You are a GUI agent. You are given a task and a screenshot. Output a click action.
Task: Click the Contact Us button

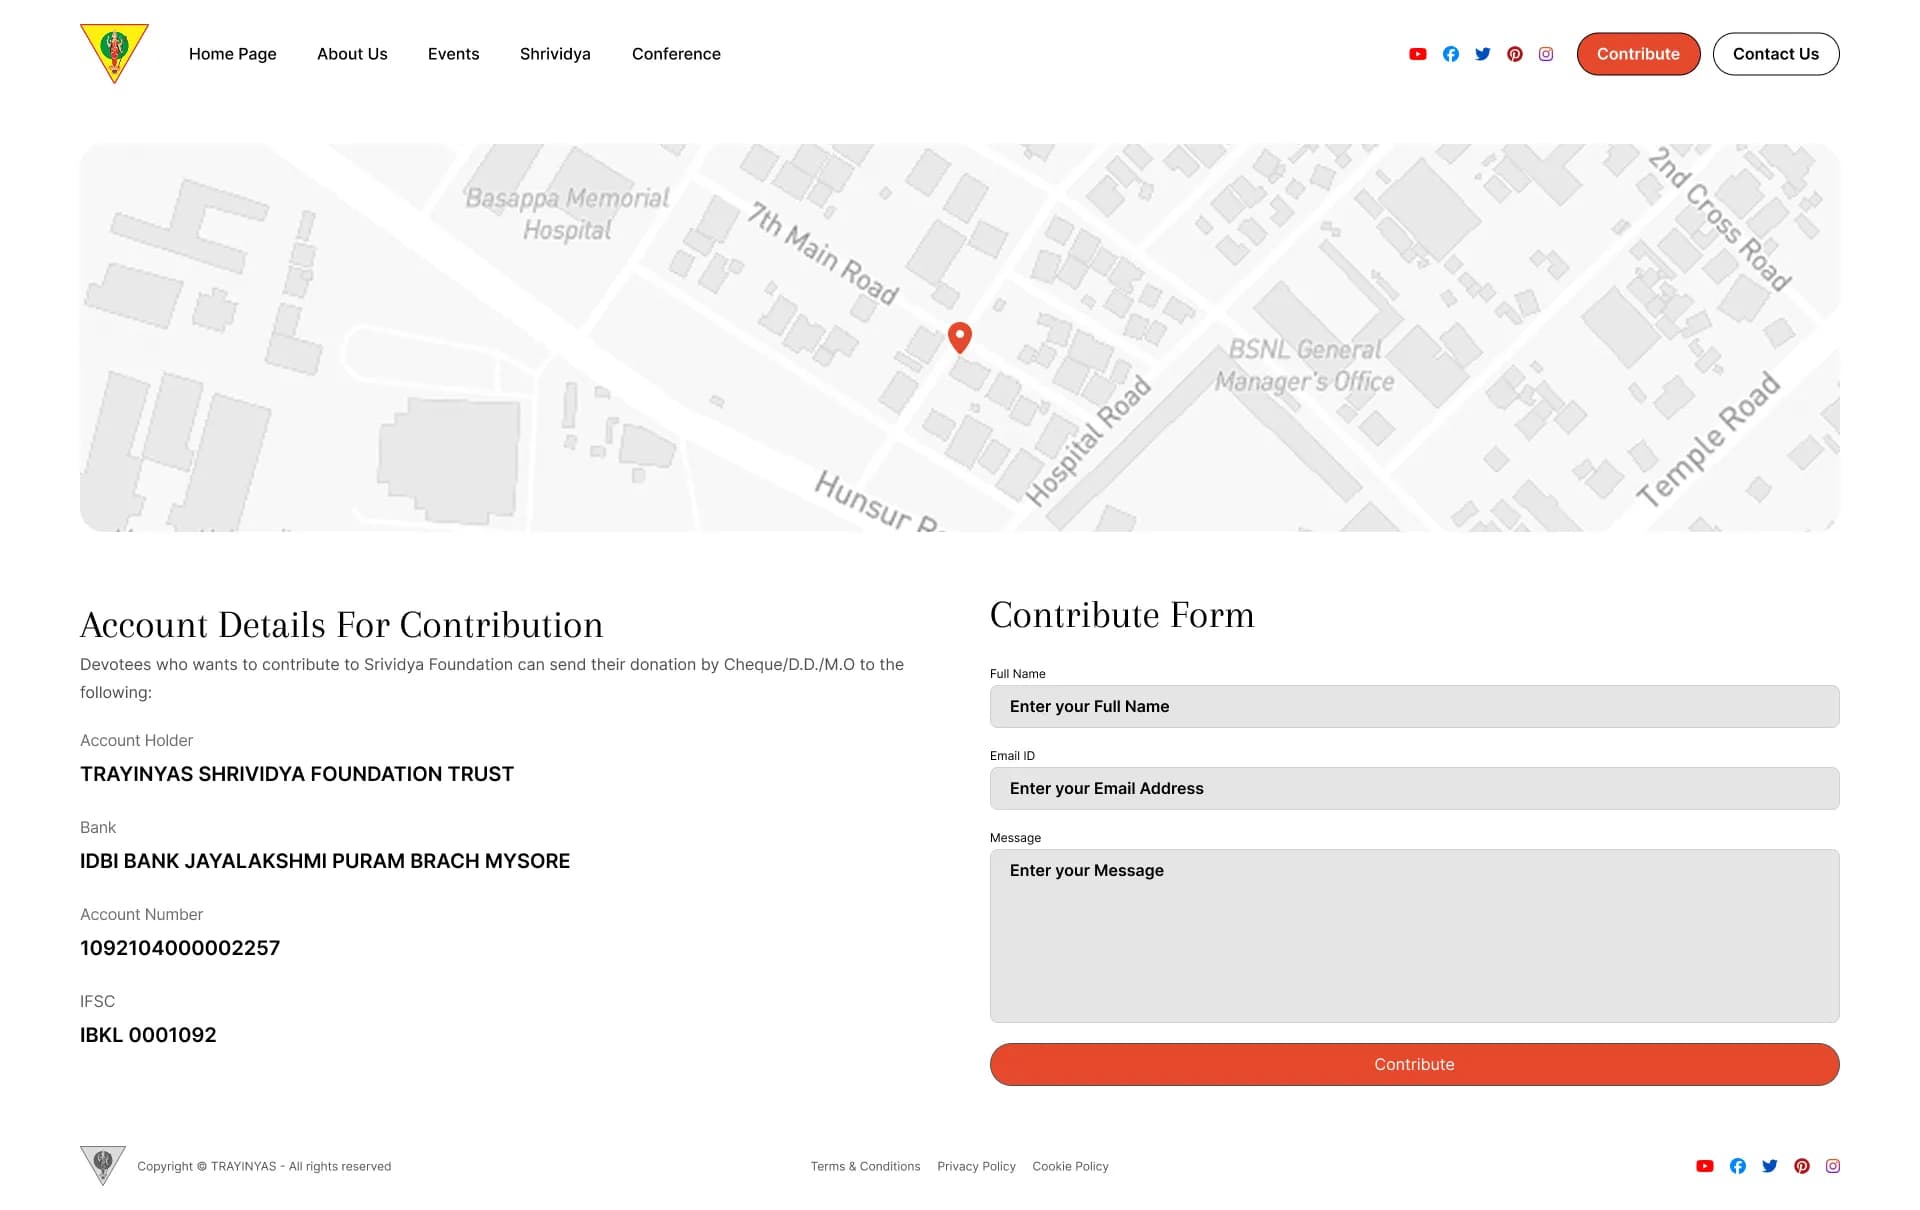[1776, 54]
